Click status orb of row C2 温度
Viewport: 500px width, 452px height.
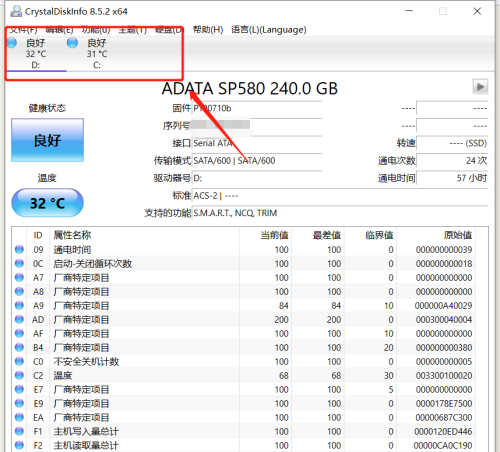(19, 375)
